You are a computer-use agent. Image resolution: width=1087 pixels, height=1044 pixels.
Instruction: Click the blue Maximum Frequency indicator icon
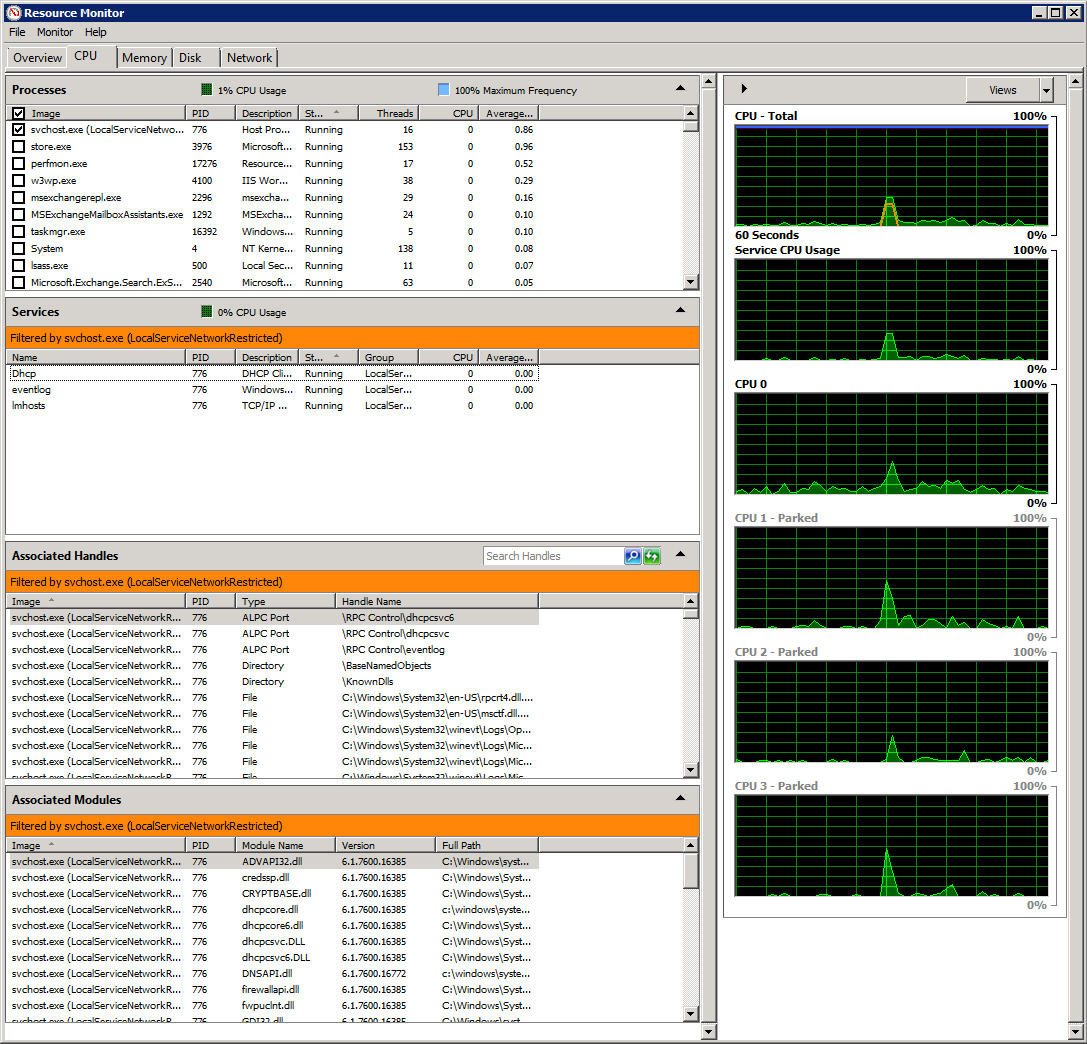tap(442, 89)
